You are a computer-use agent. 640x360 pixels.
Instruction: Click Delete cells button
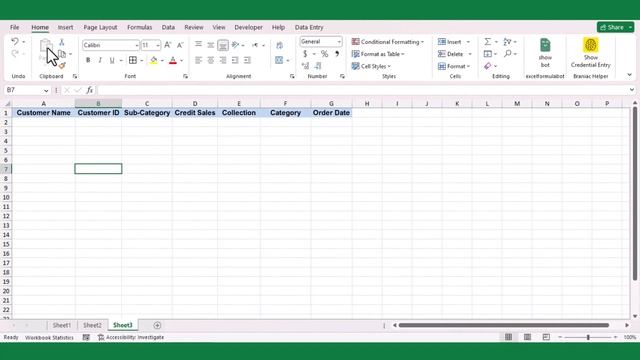coord(451,54)
